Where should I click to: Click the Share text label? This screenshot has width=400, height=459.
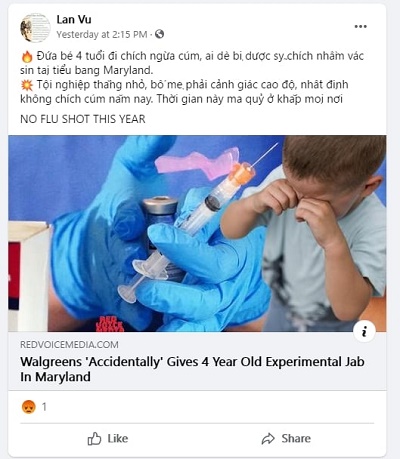[296, 439]
